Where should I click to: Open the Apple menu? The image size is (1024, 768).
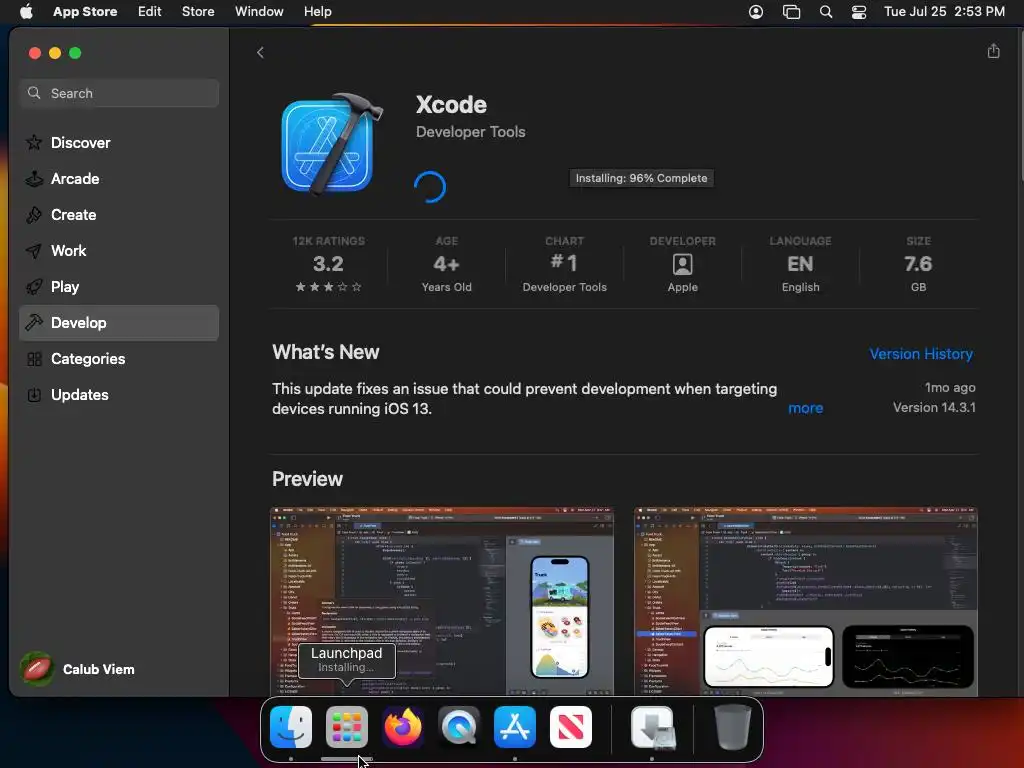[x=26, y=12]
